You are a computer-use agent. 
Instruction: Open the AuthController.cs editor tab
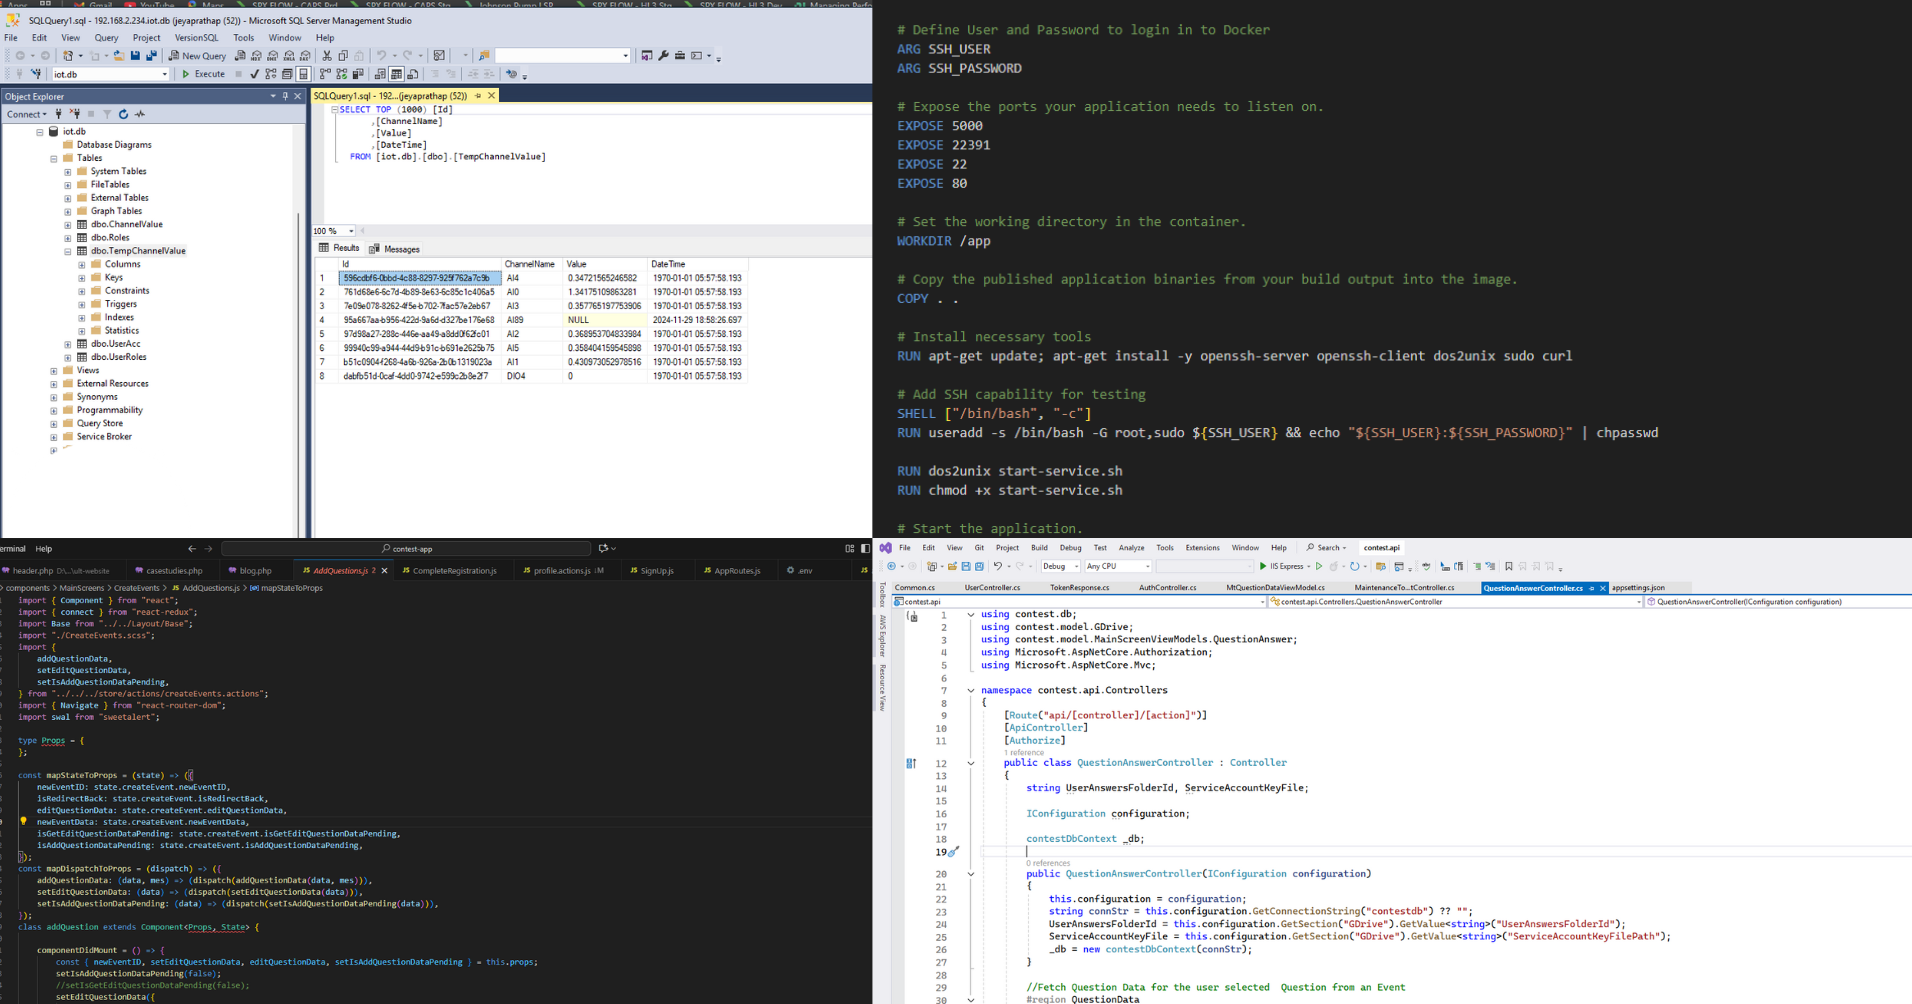click(1167, 588)
